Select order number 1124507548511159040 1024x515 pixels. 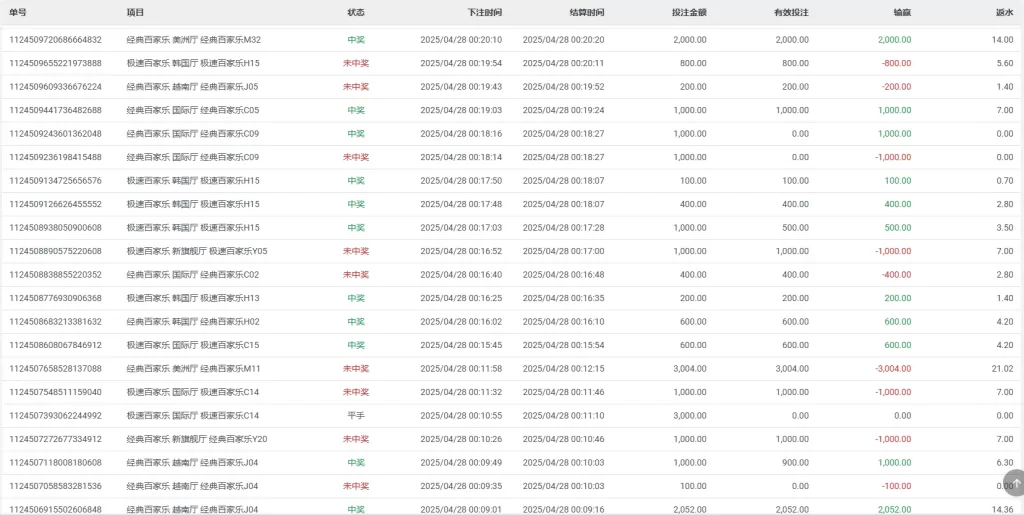click(x=56, y=392)
